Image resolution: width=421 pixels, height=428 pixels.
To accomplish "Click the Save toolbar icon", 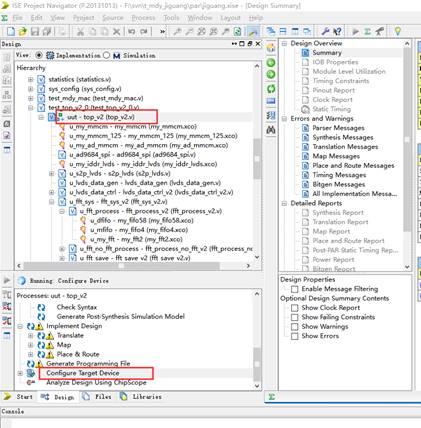I will pyautogui.click(x=35, y=31).
